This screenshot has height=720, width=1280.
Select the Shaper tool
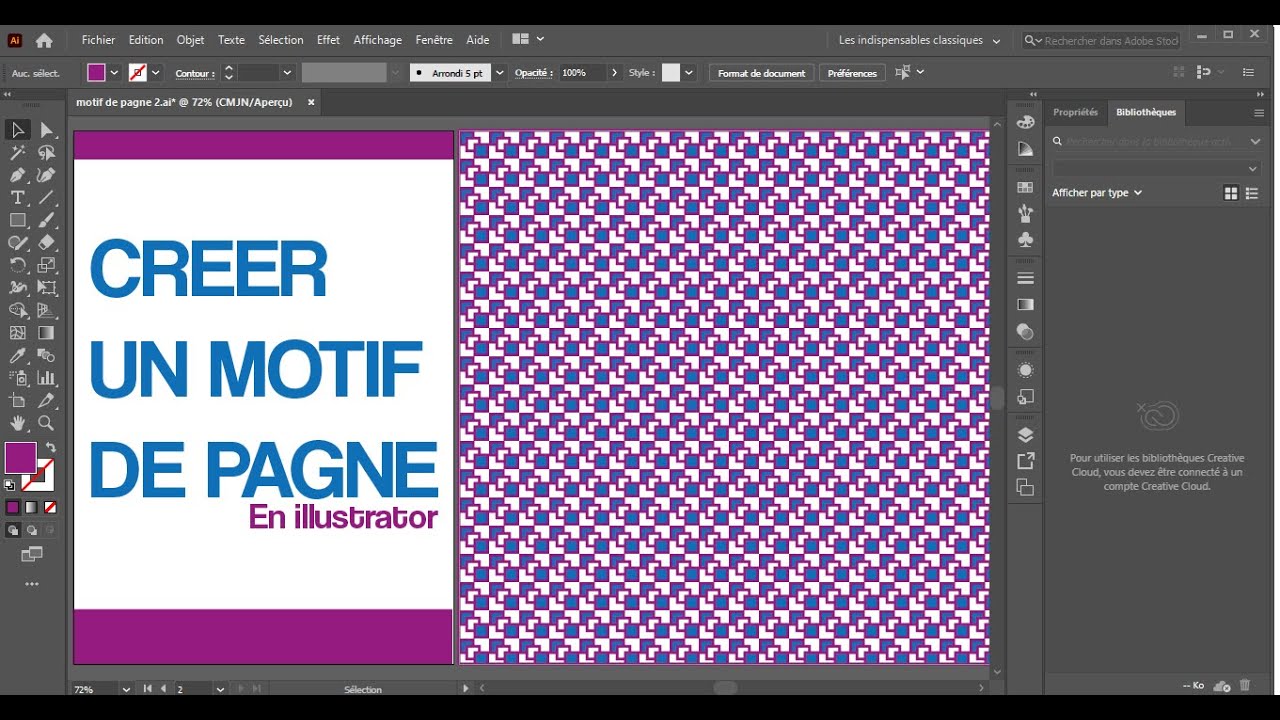(17, 243)
